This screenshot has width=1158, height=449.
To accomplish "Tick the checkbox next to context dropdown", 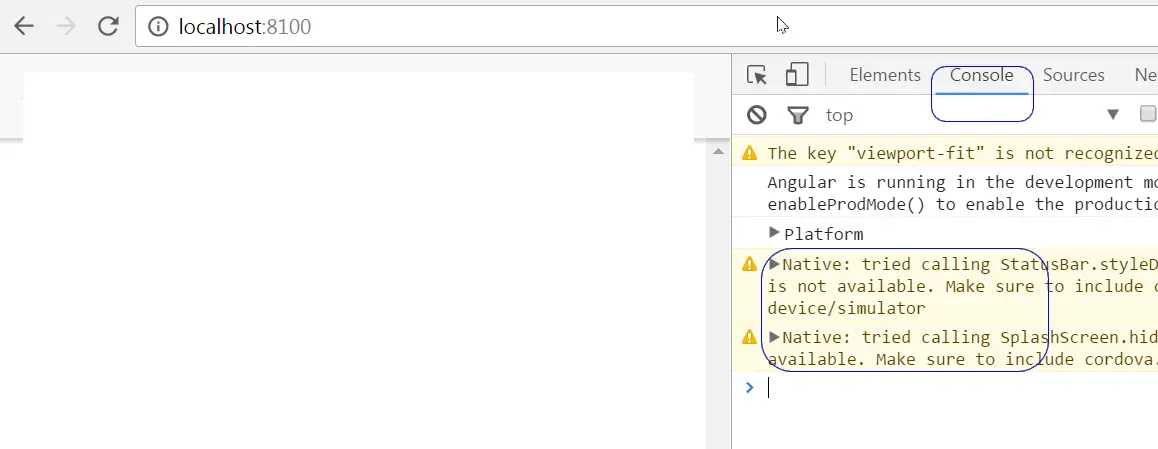I will [1148, 114].
